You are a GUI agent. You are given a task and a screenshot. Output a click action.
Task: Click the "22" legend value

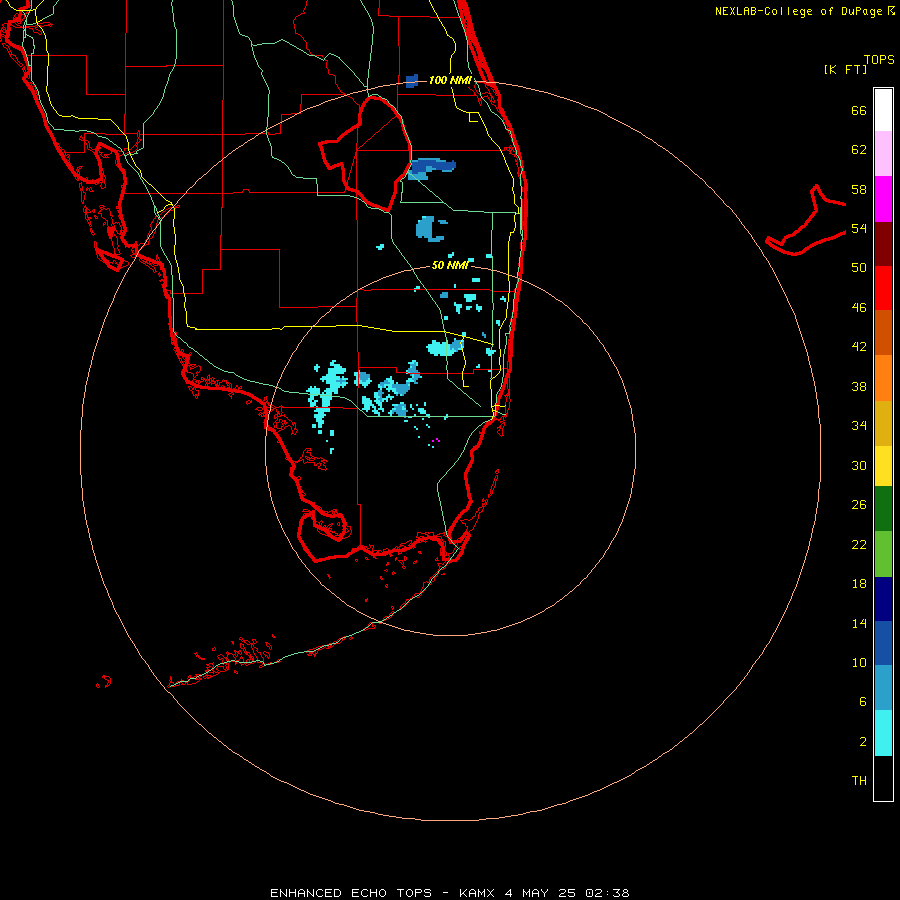click(859, 545)
